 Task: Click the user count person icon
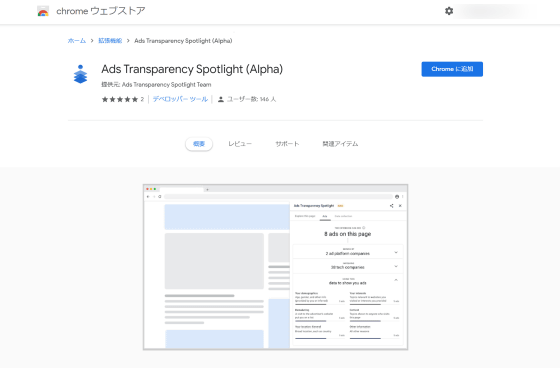pos(221,99)
